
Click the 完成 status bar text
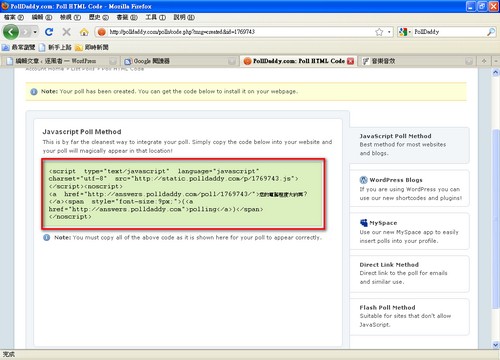pos(9,354)
